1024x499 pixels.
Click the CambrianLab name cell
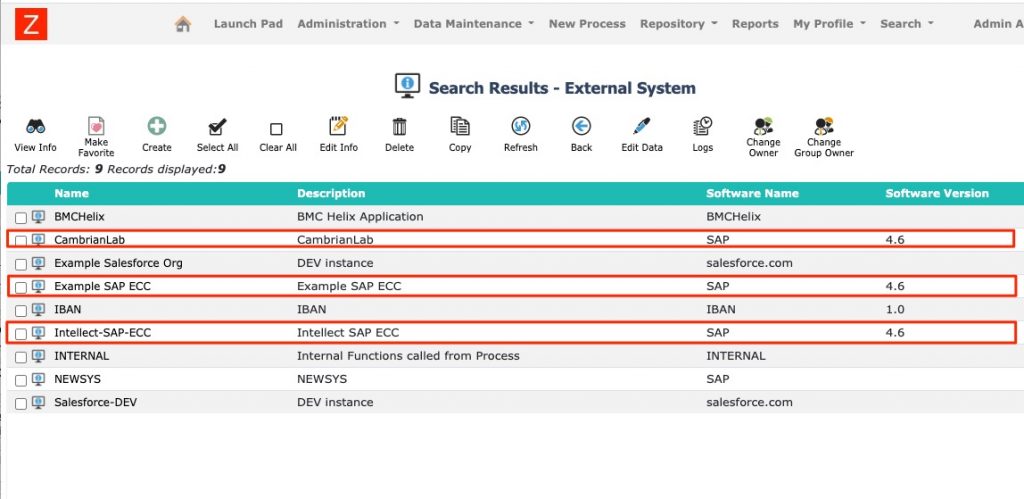coord(89,240)
